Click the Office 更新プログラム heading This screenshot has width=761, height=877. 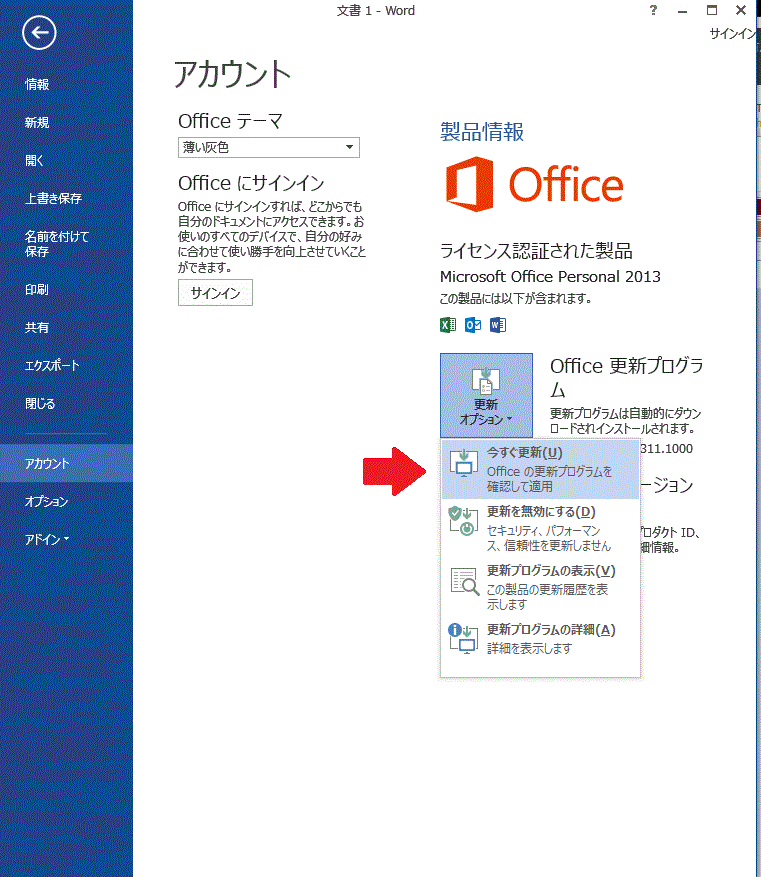[x=627, y=377]
